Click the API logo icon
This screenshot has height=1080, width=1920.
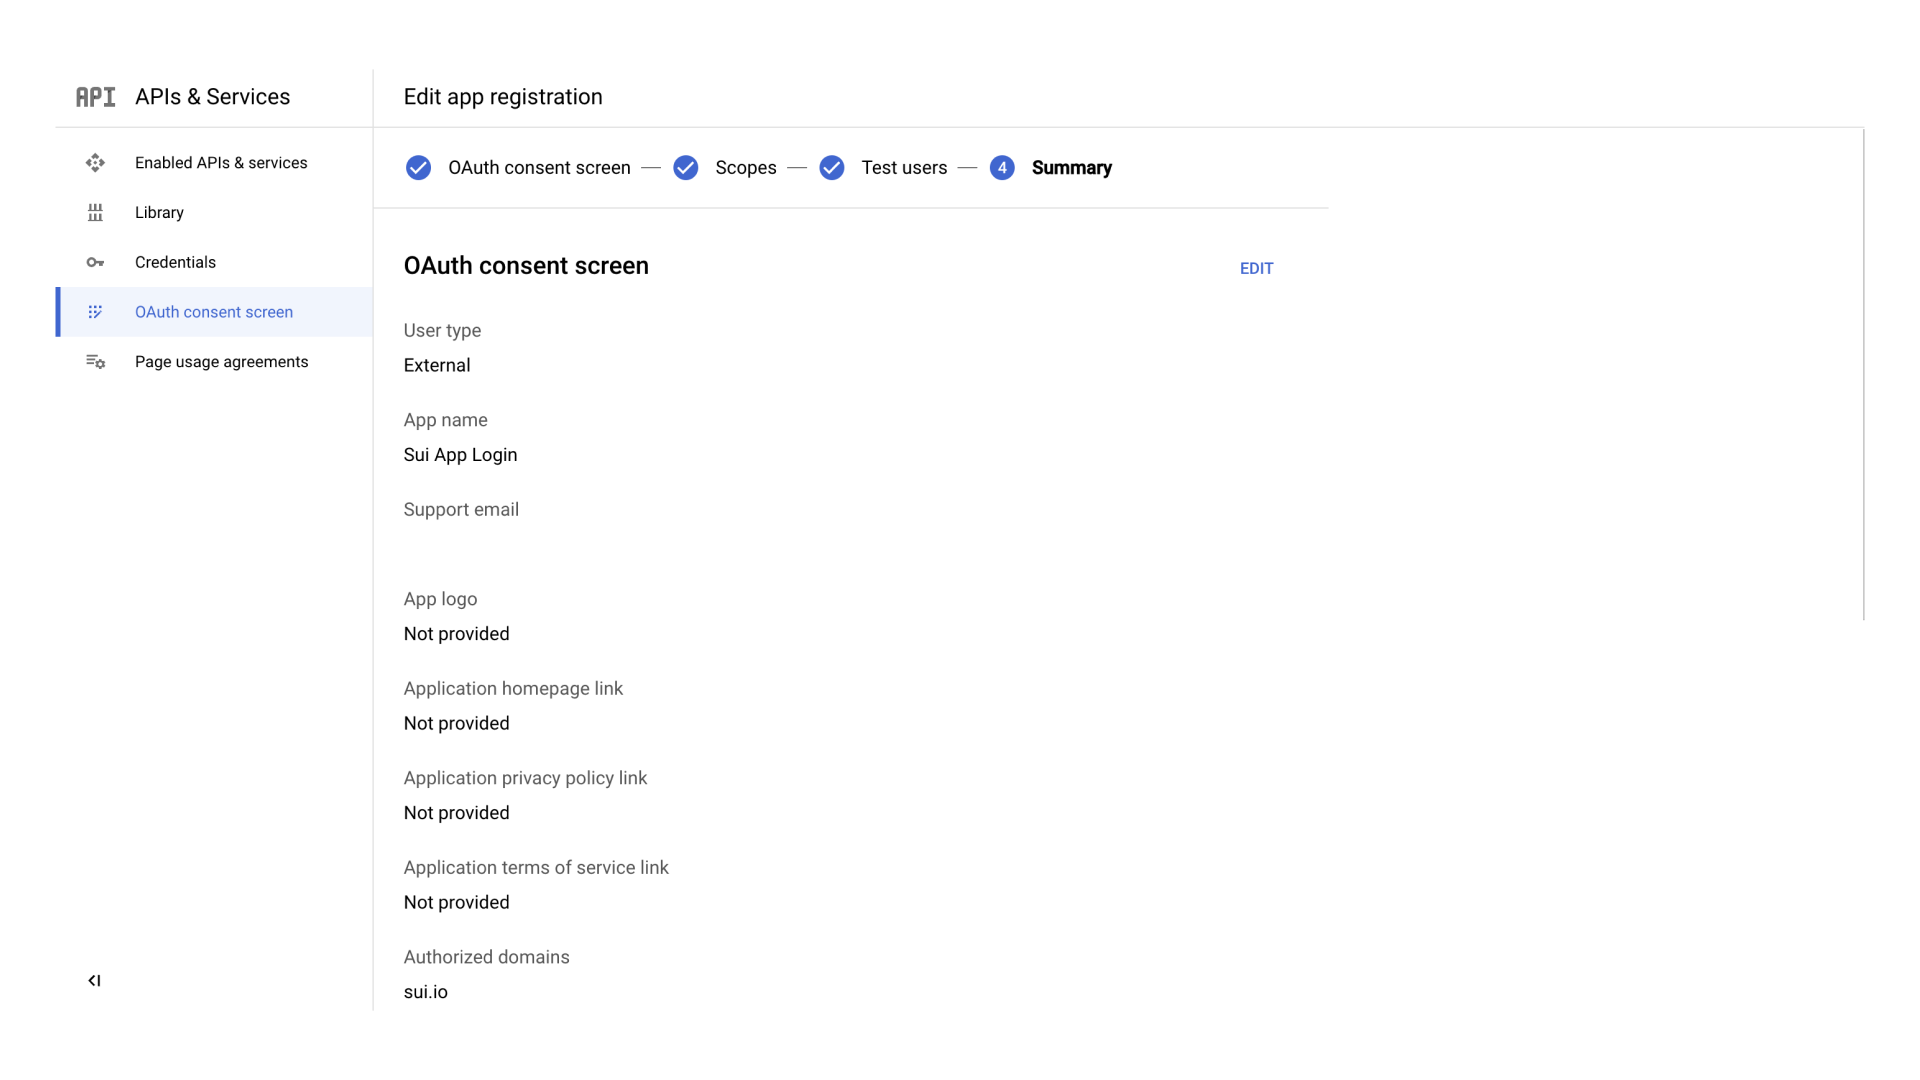click(96, 97)
